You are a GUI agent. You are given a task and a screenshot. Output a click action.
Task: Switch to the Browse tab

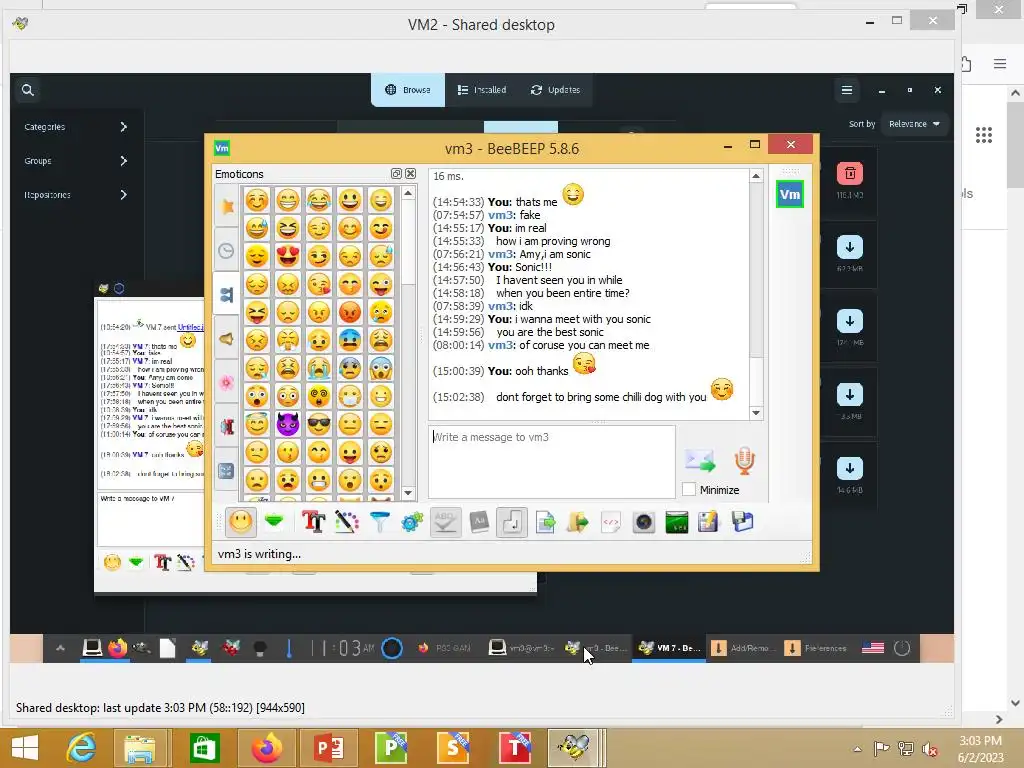coord(408,89)
